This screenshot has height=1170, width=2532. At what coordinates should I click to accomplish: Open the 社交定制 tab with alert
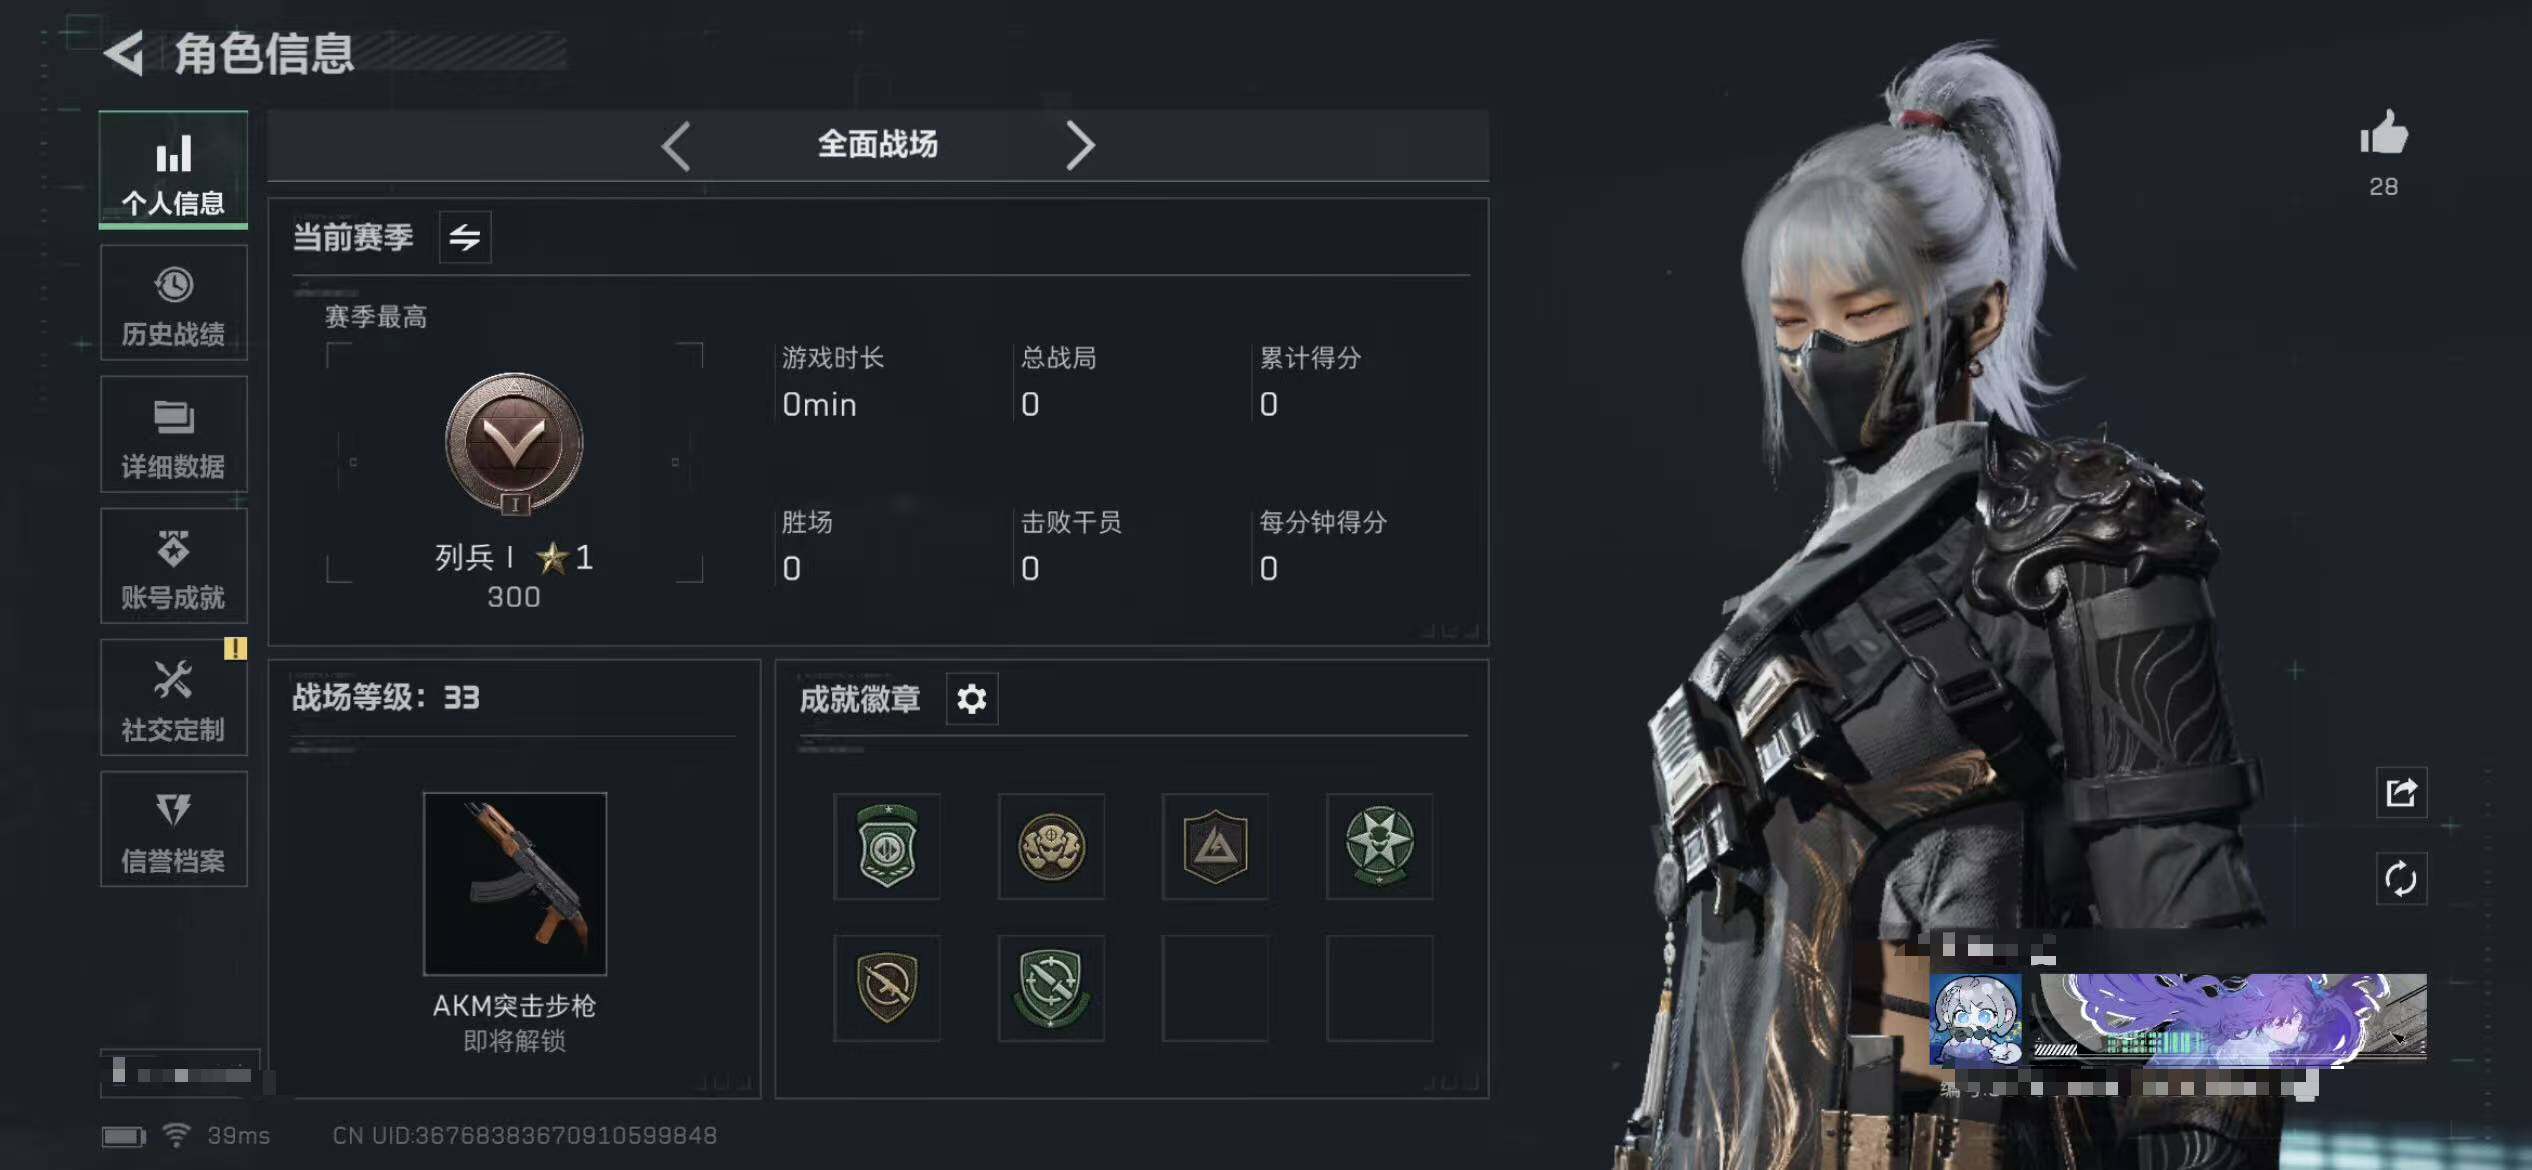[174, 697]
